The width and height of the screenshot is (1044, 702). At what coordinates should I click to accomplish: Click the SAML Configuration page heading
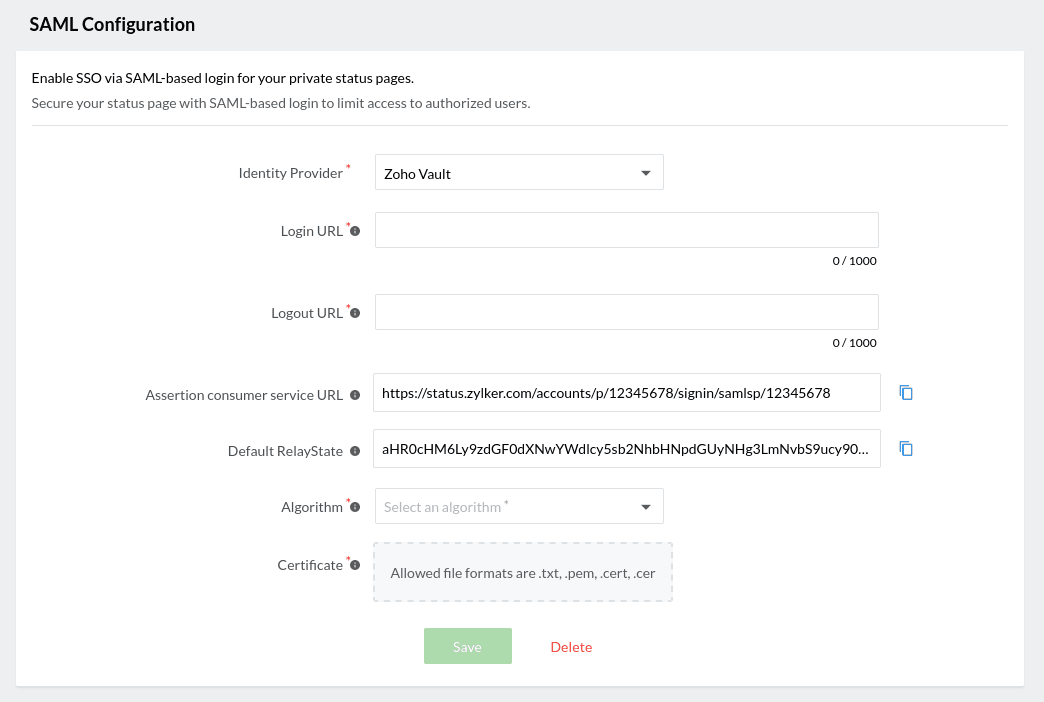coord(112,24)
